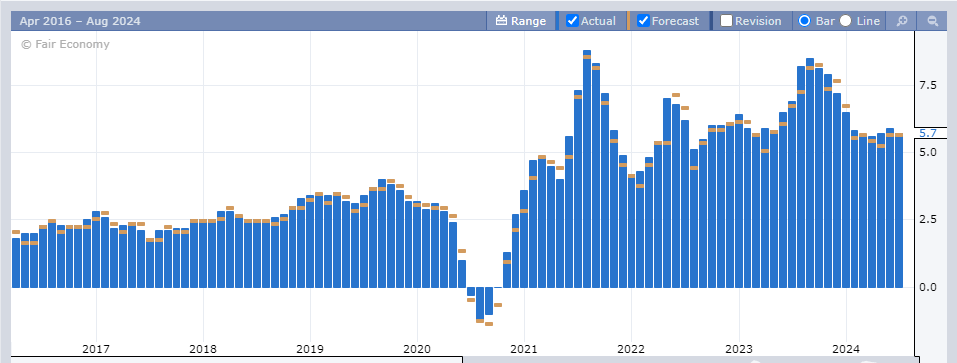Click the 2020 x-axis year label
The height and width of the screenshot is (363, 957).
417,350
